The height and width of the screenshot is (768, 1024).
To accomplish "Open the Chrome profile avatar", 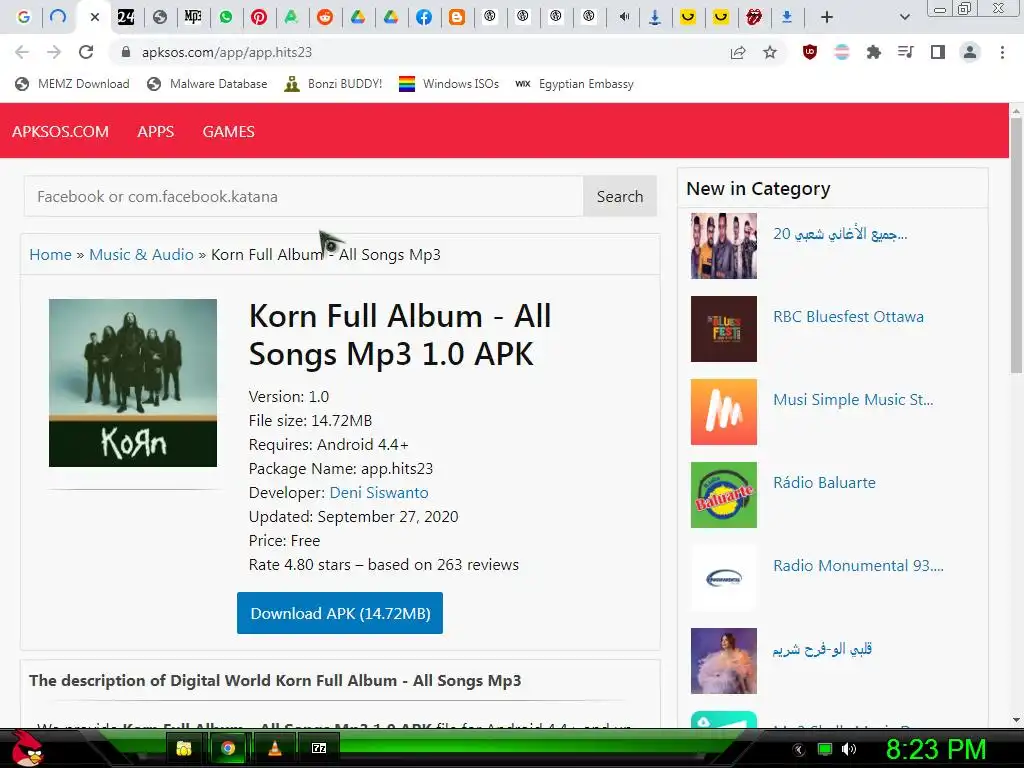I will click(970, 52).
